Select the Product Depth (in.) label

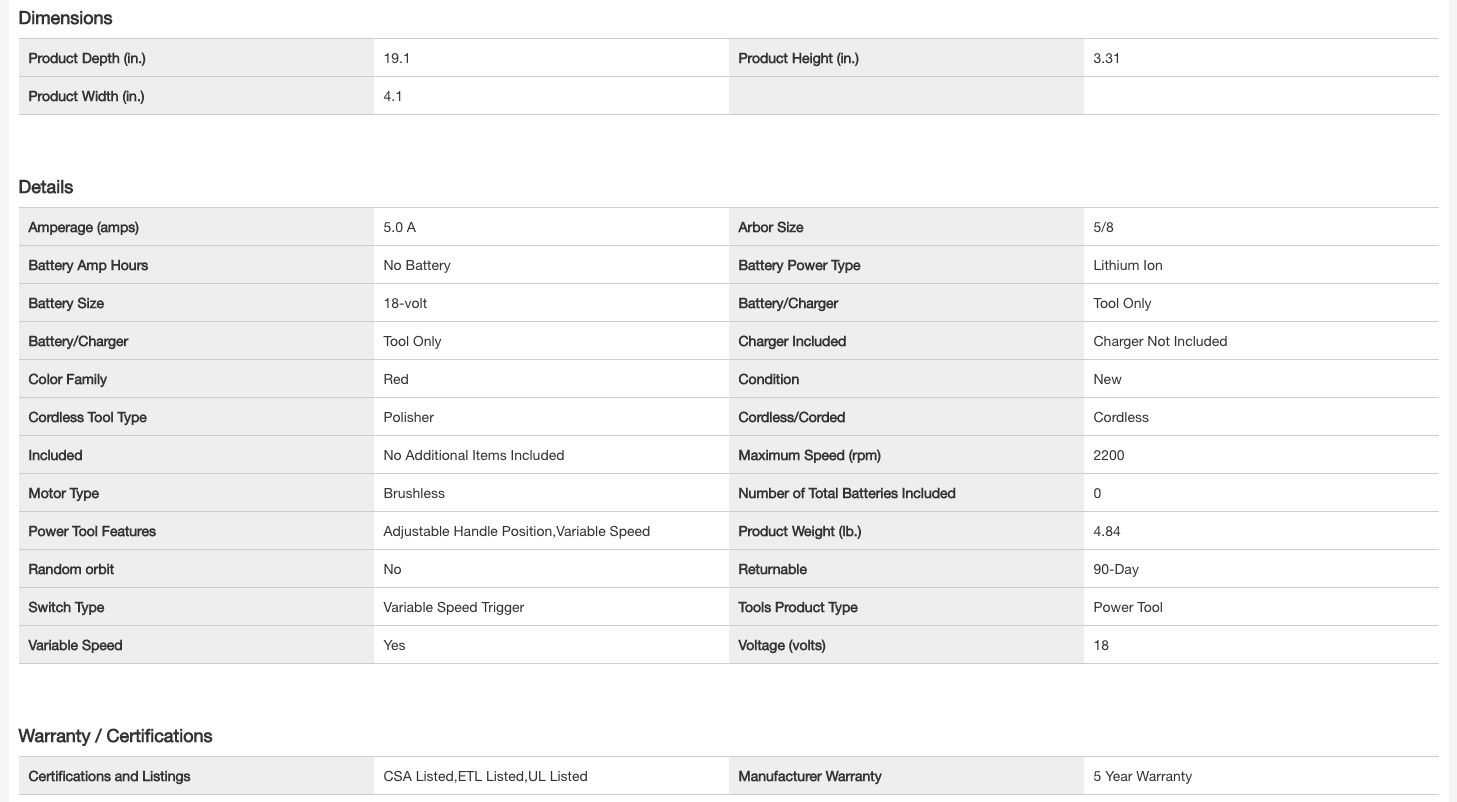coord(87,59)
